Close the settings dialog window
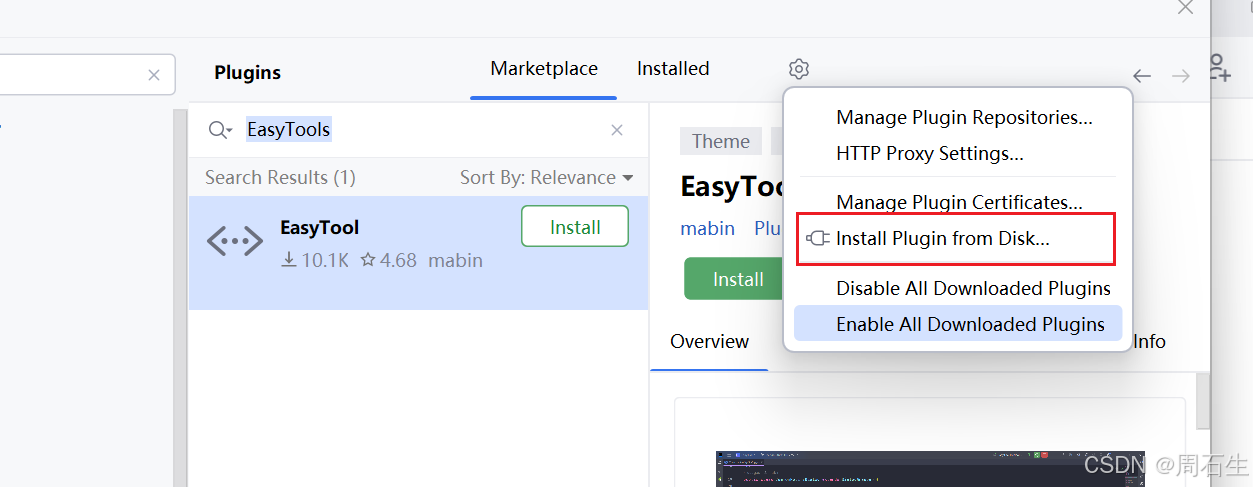This screenshot has width=1253, height=487. point(1185,8)
